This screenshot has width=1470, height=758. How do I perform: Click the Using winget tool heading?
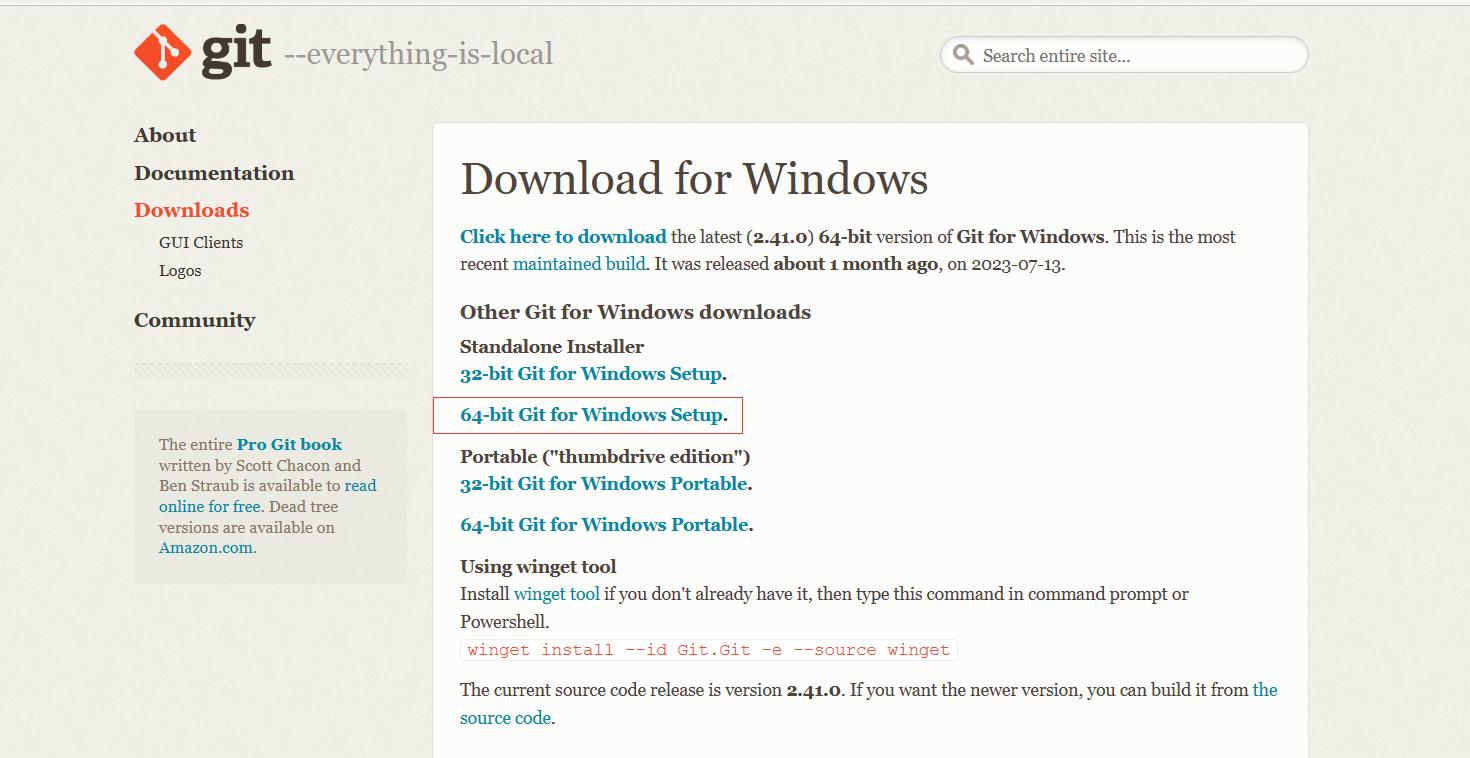pyautogui.click(x=538, y=567)
